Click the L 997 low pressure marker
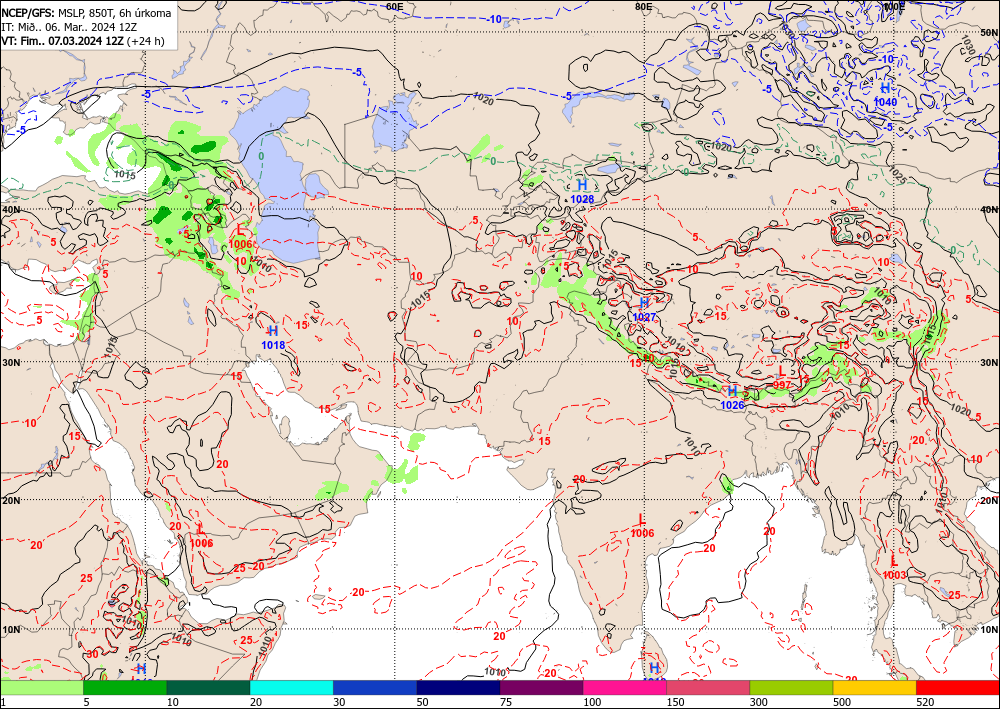 782,377
